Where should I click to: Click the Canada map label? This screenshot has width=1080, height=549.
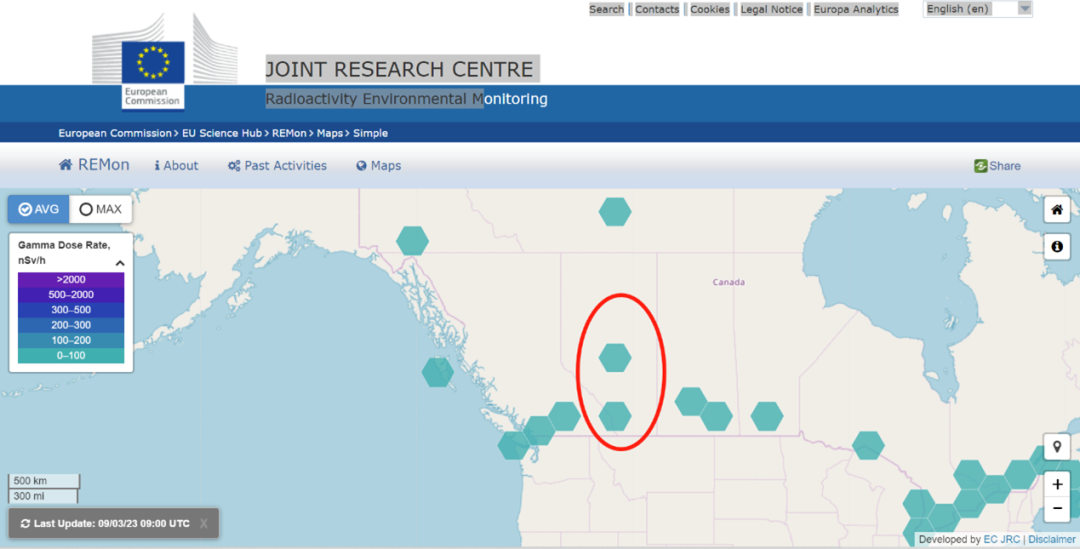coord(729,282)
